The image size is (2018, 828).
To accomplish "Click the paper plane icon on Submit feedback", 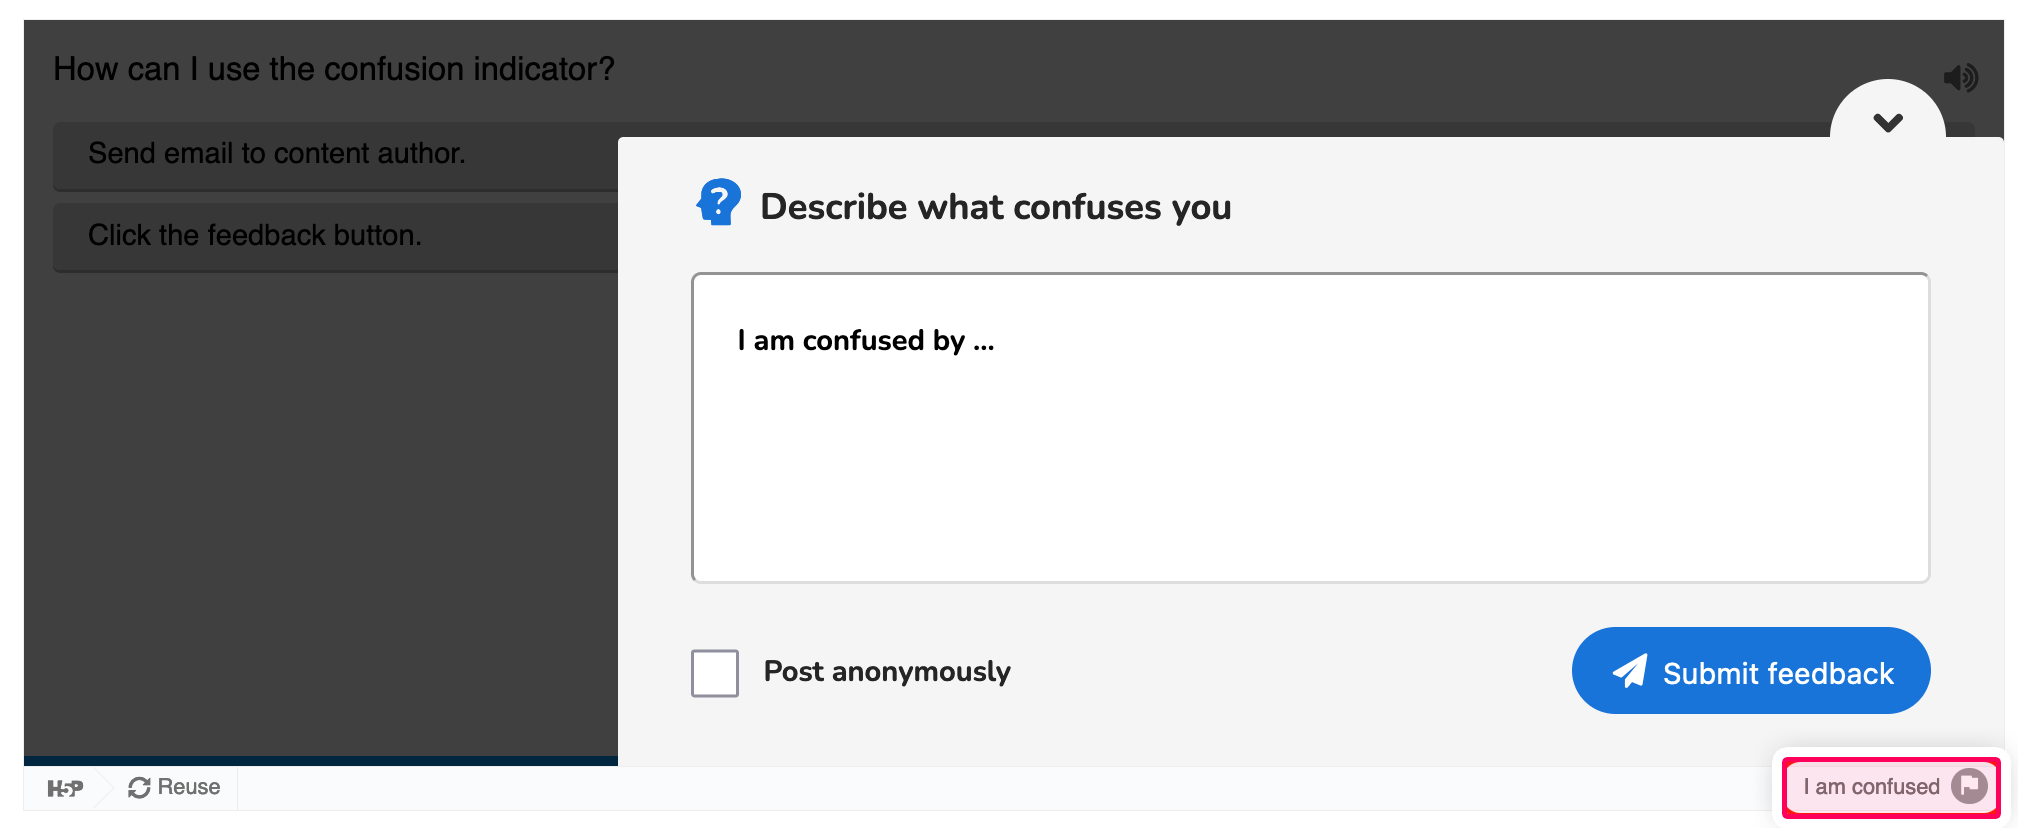I will pos(1630,671).
